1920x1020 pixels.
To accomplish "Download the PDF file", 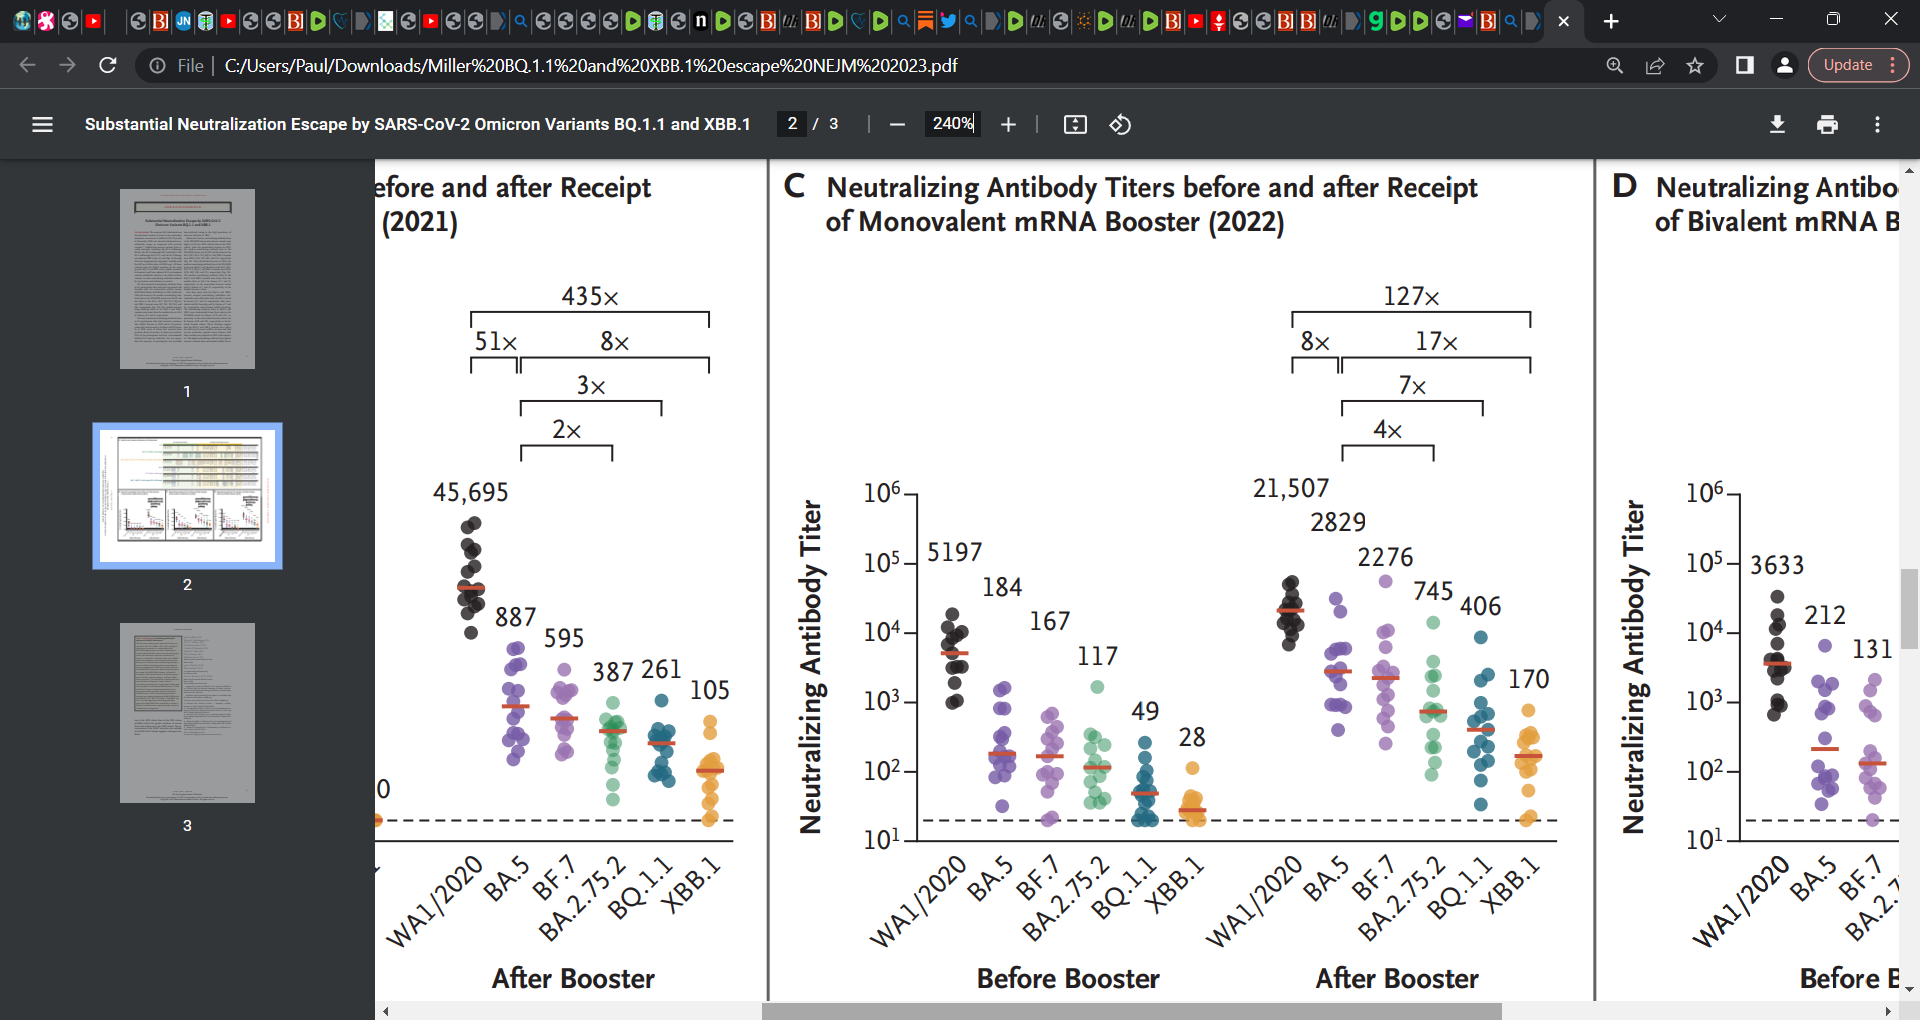I will [1777, 124].
